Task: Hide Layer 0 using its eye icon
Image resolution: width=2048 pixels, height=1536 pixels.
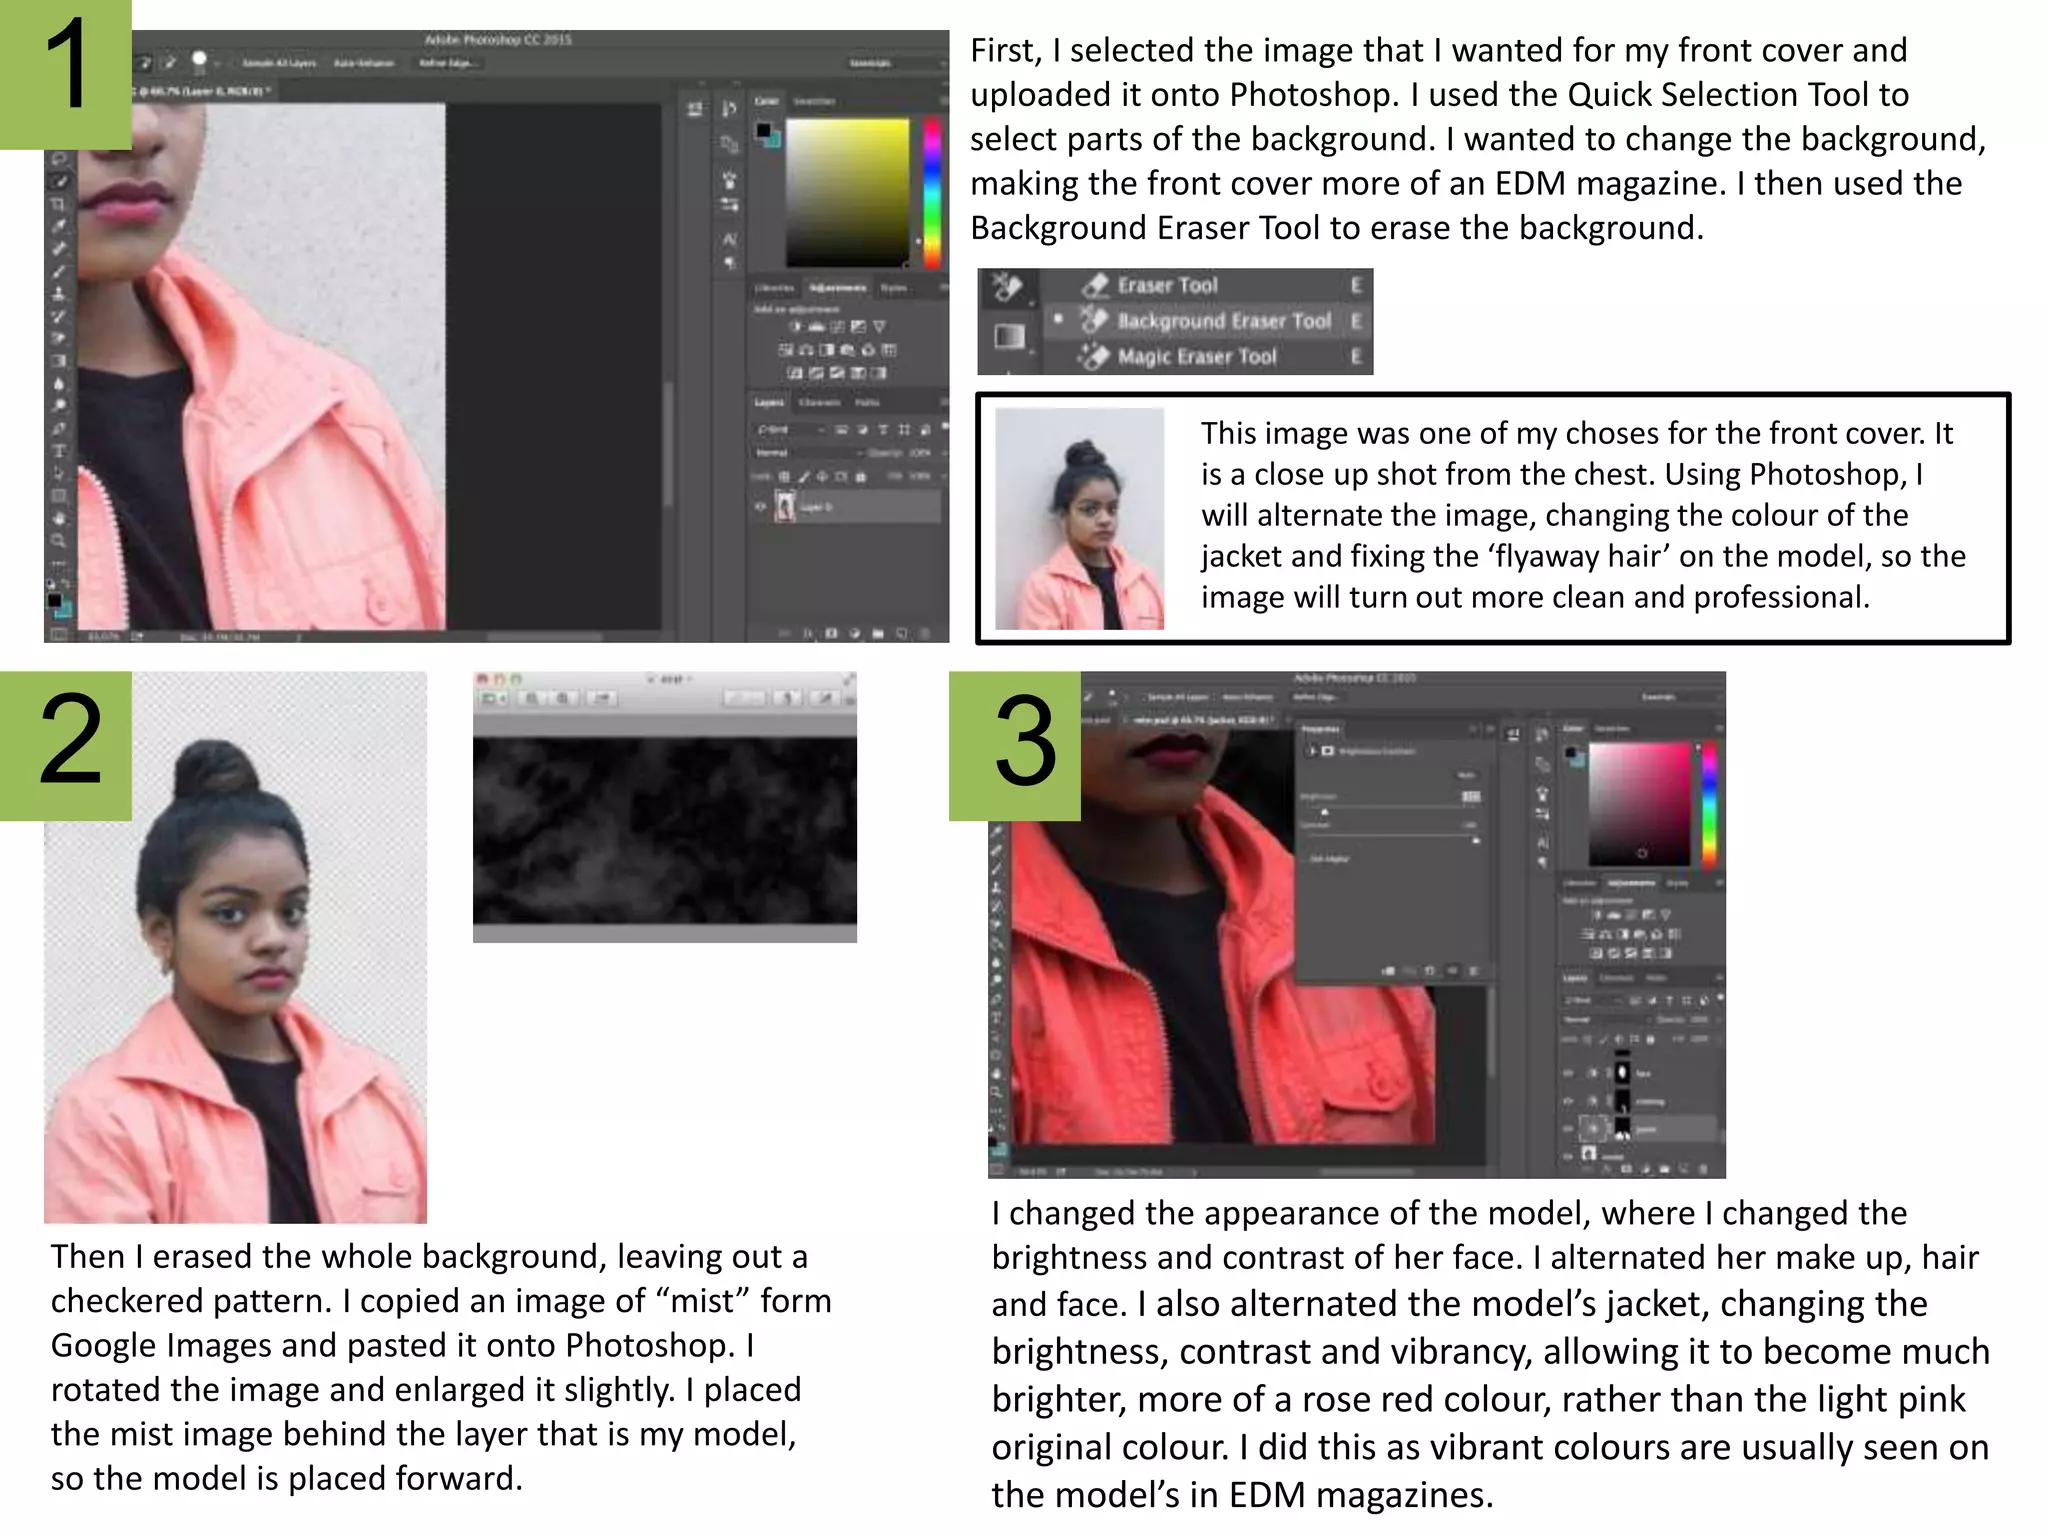Action: pos(761,507)
